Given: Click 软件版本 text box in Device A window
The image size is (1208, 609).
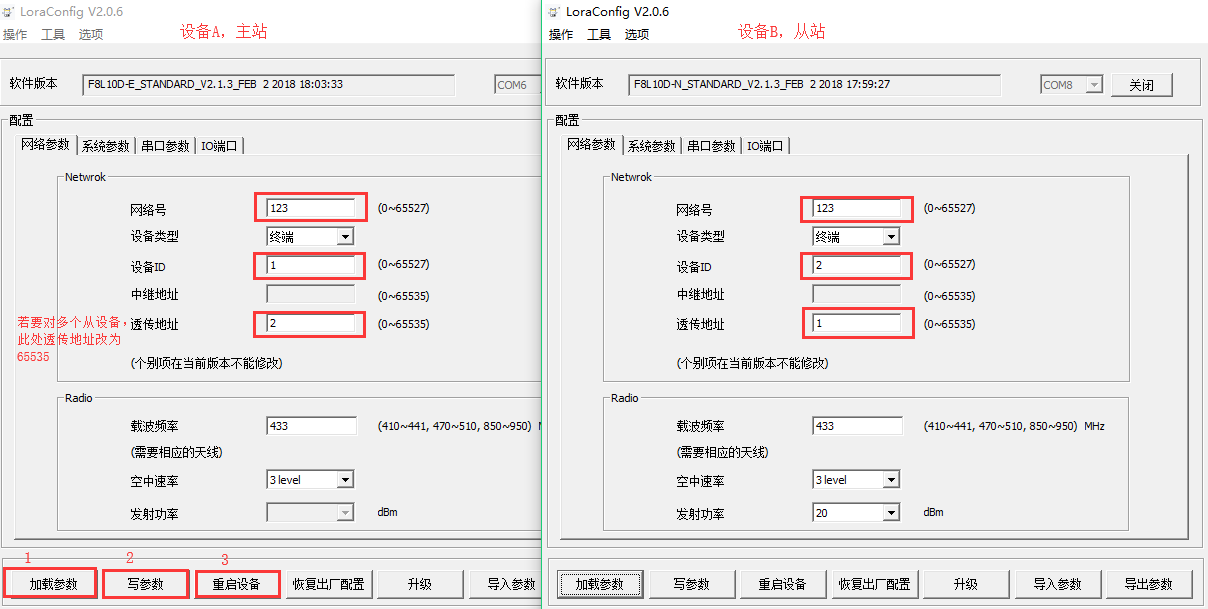Looking at the screenshot, I should click(x=268, y=85).
